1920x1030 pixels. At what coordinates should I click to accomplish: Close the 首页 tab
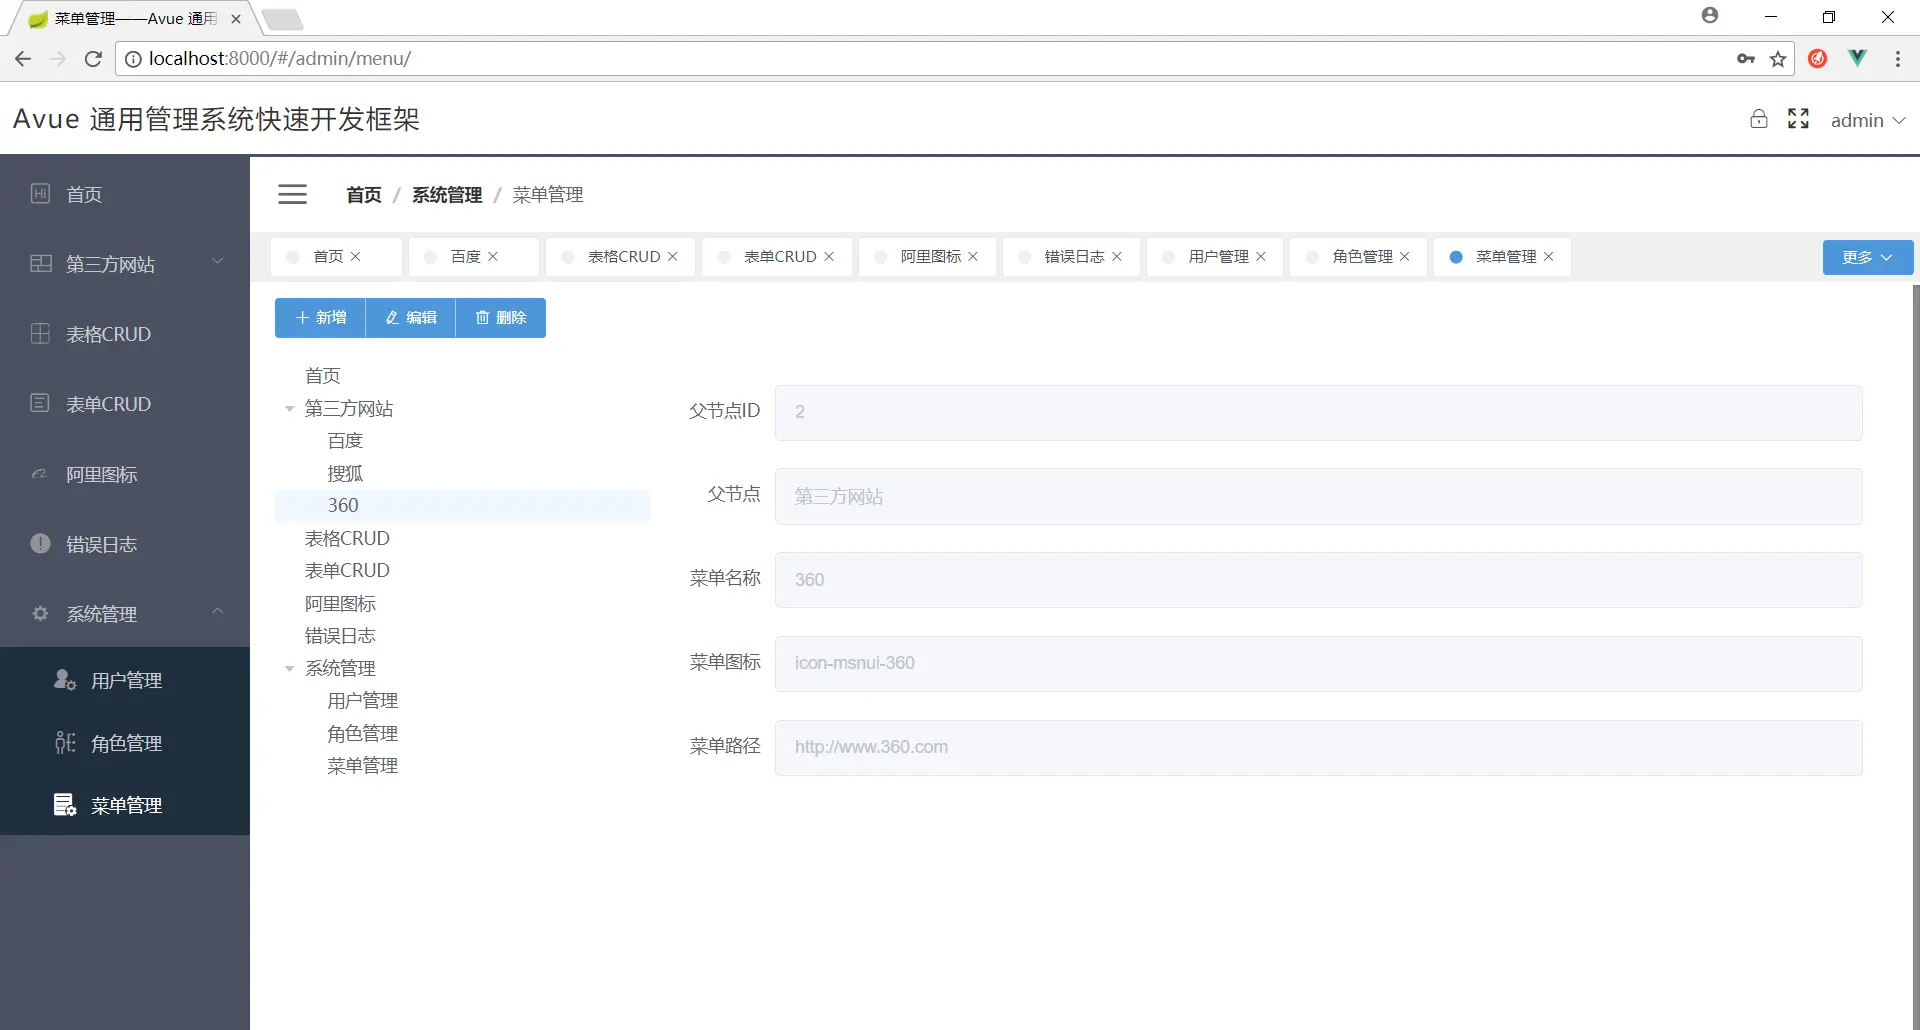tap(355, 257)
